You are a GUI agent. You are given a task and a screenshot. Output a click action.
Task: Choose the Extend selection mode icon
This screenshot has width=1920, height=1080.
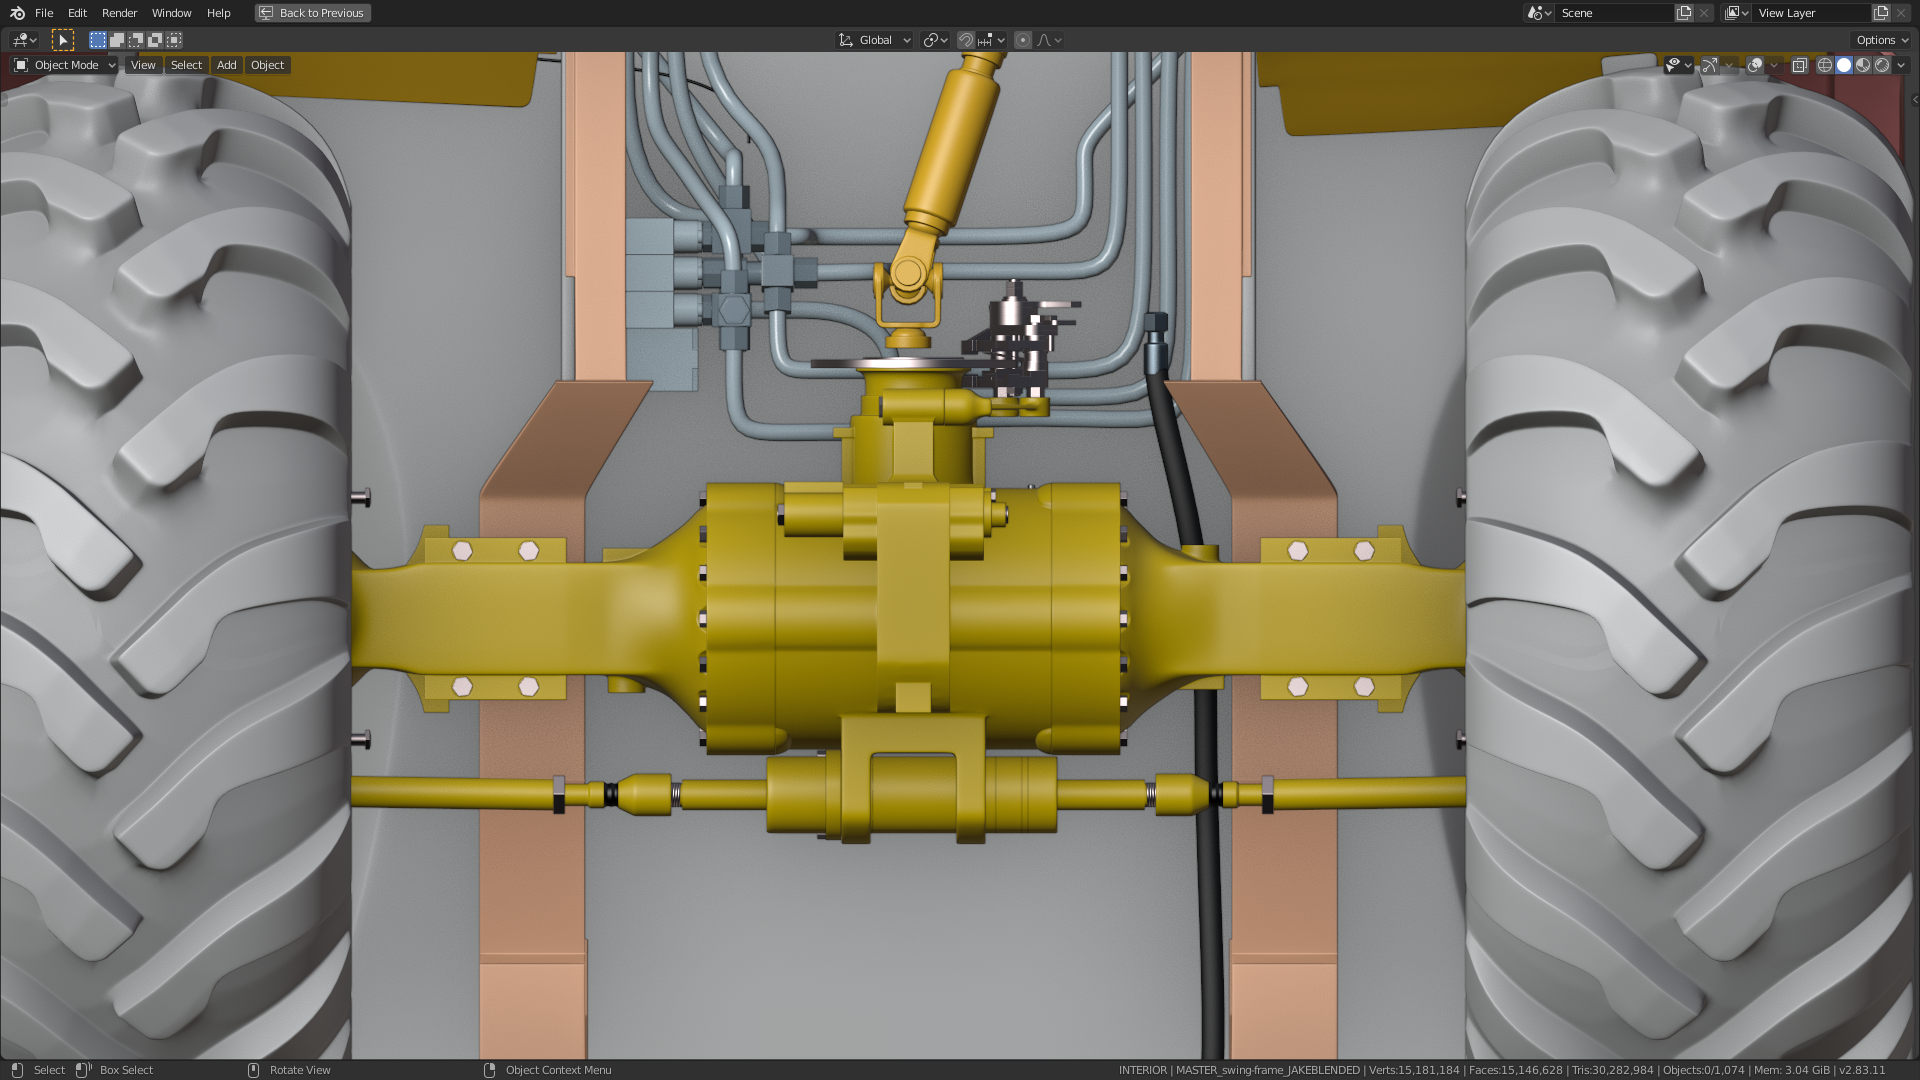117,40
